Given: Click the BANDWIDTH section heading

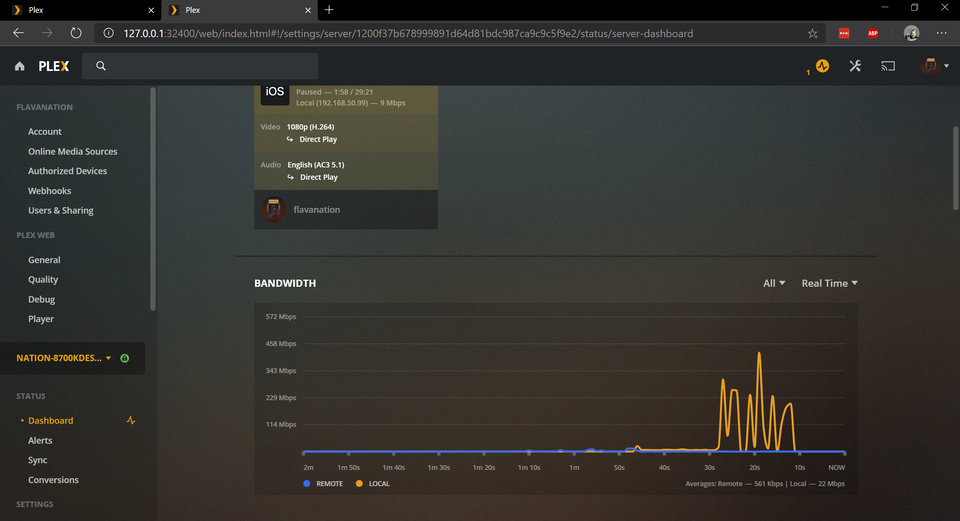Looking at the screenshot, I should coord(285,283).
